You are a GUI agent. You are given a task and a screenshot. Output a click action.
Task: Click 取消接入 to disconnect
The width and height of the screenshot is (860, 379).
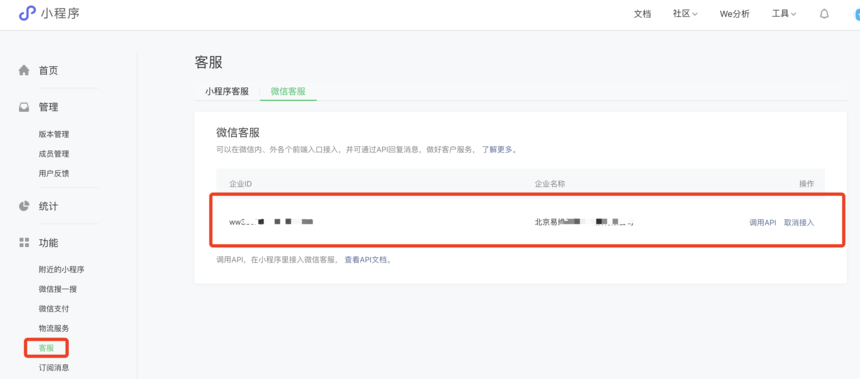799,223
